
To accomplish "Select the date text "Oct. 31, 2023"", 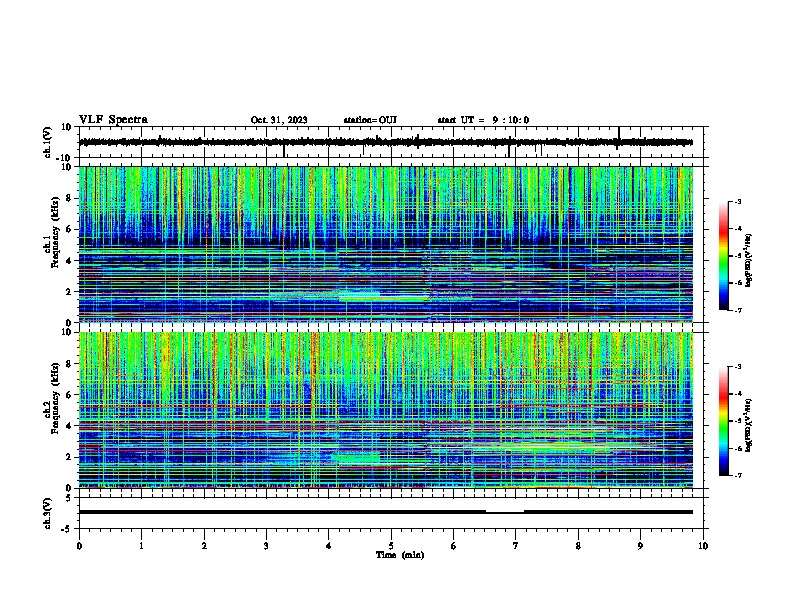I will click(279, 120).
